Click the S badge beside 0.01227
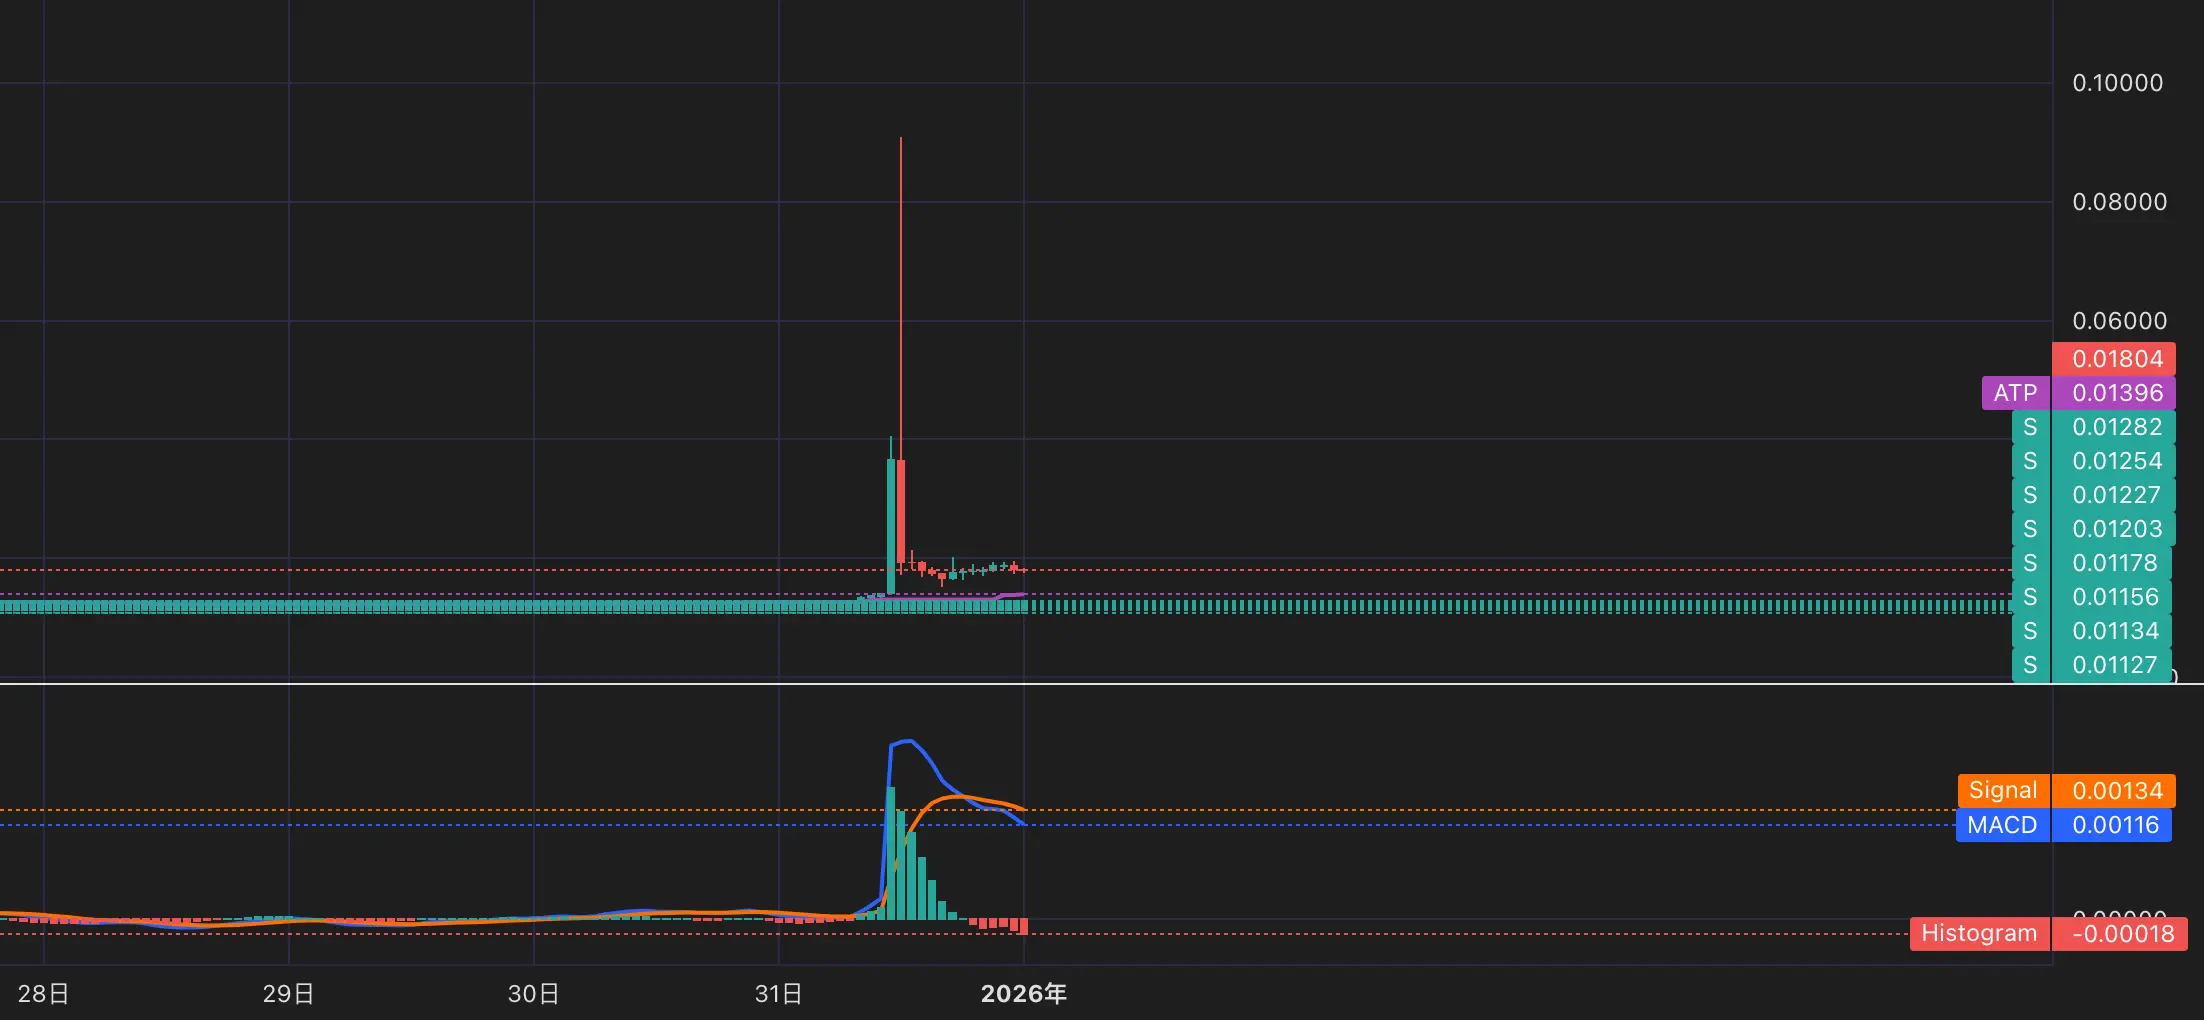This screenshot has width=2204, height=1020. (2031, 495)
